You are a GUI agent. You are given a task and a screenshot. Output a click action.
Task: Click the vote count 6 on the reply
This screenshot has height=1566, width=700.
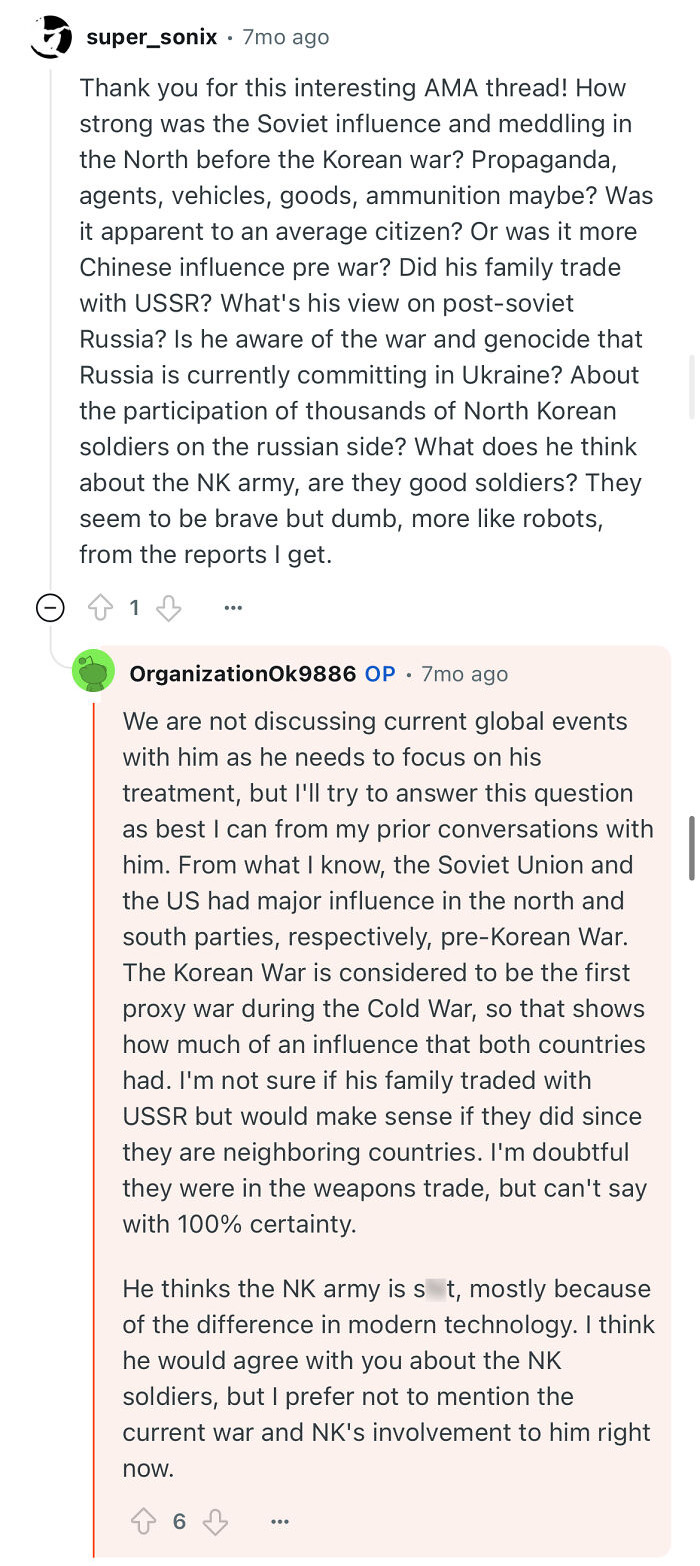pyautogui.click(x=181, y=1521)
